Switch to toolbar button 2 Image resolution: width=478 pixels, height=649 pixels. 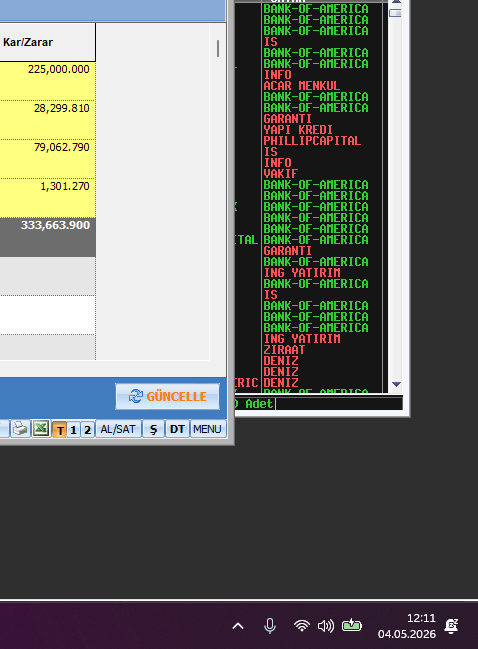coord(87,430)
